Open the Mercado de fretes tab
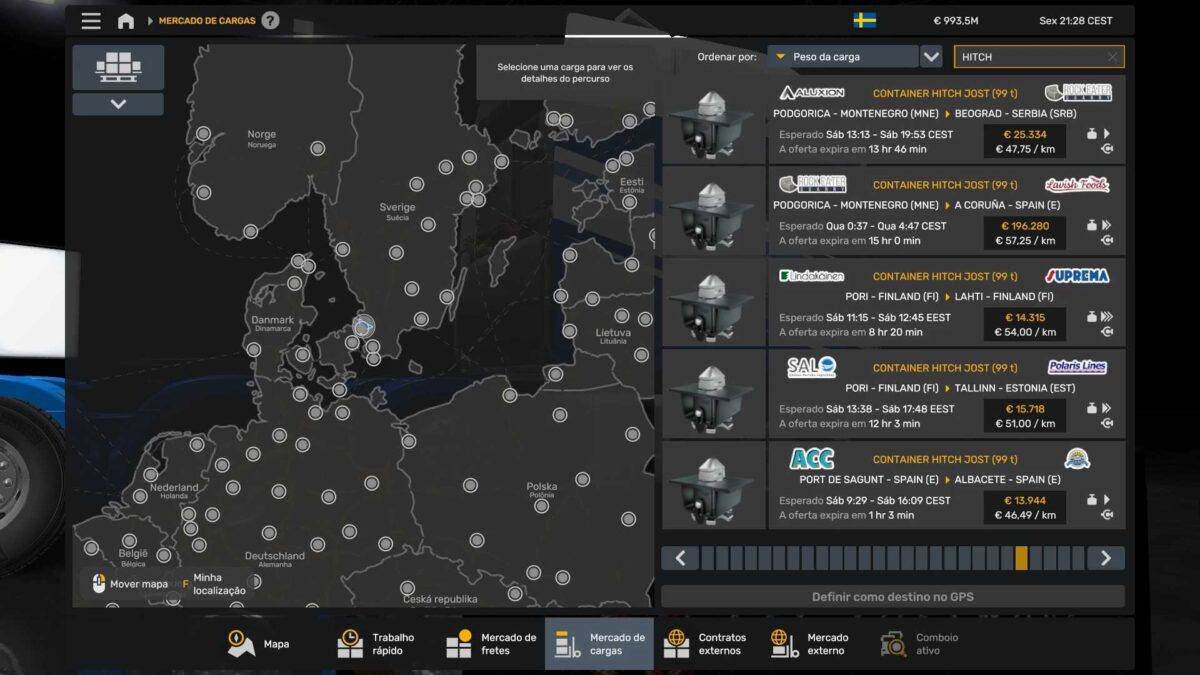 coord(492,644)
